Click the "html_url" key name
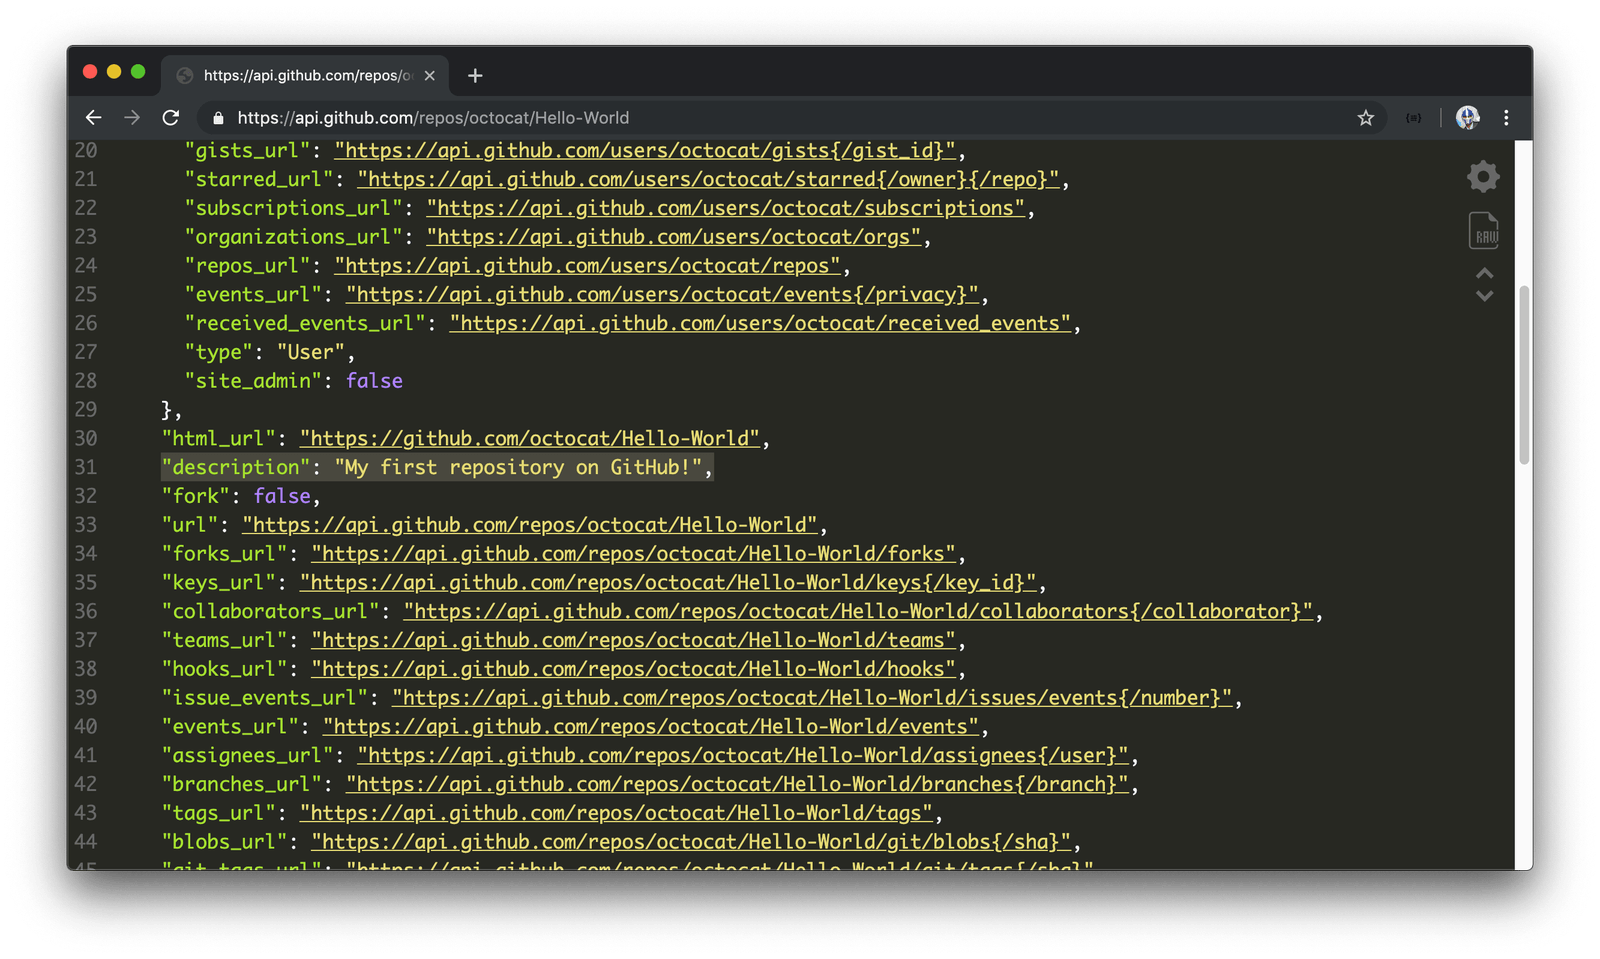The width and height of the screenshot is (1600, 959). (219, 439)
